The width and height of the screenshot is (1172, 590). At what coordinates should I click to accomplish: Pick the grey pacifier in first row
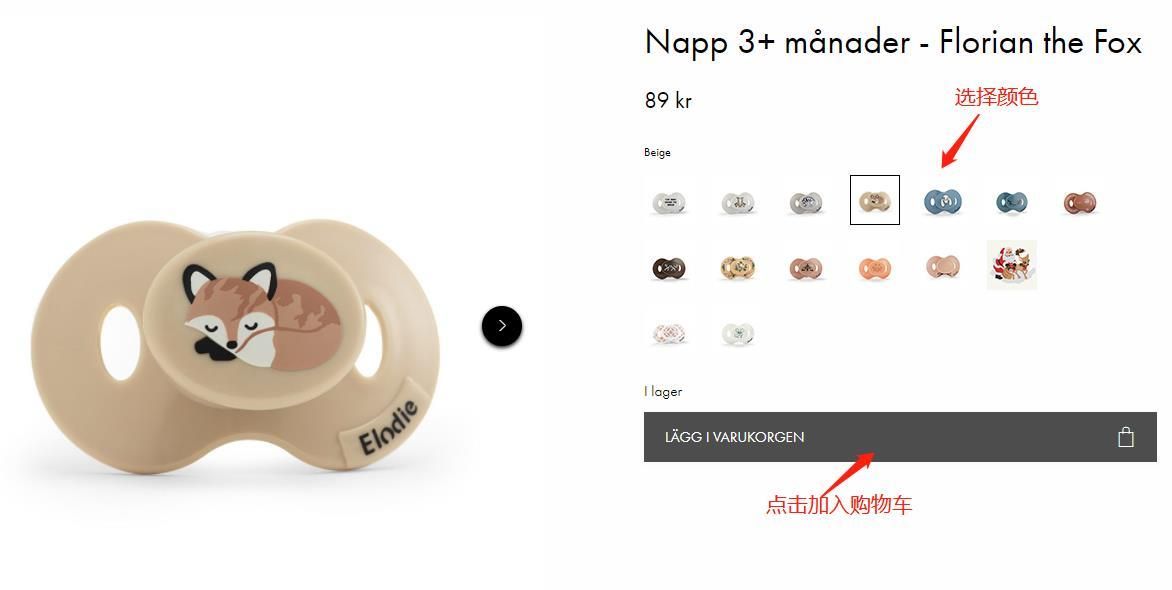coord(806,202)
